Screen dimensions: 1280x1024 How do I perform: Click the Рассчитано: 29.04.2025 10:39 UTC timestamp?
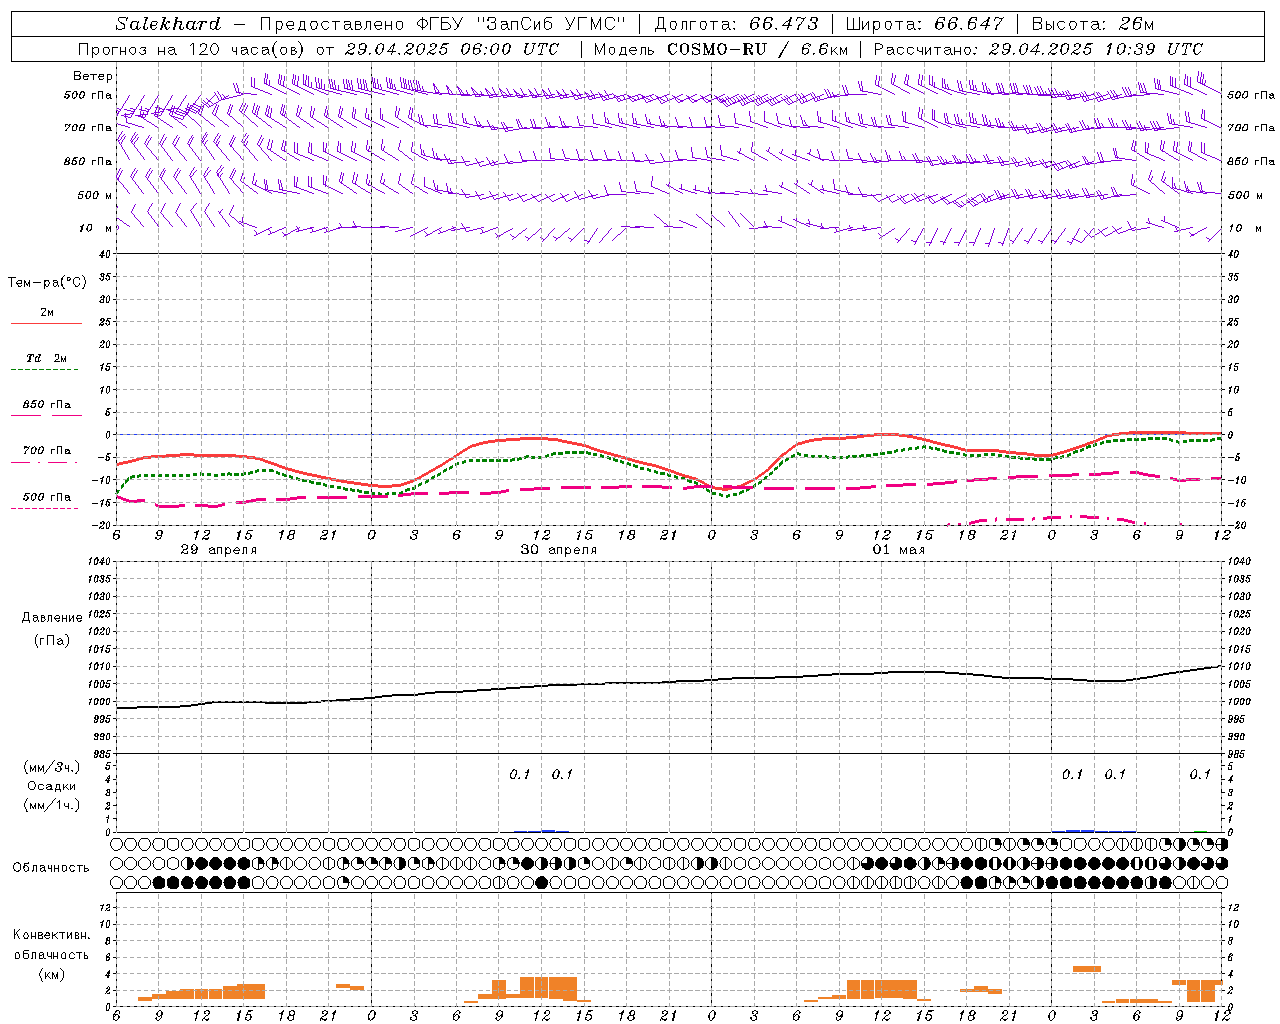(1038, 49)
